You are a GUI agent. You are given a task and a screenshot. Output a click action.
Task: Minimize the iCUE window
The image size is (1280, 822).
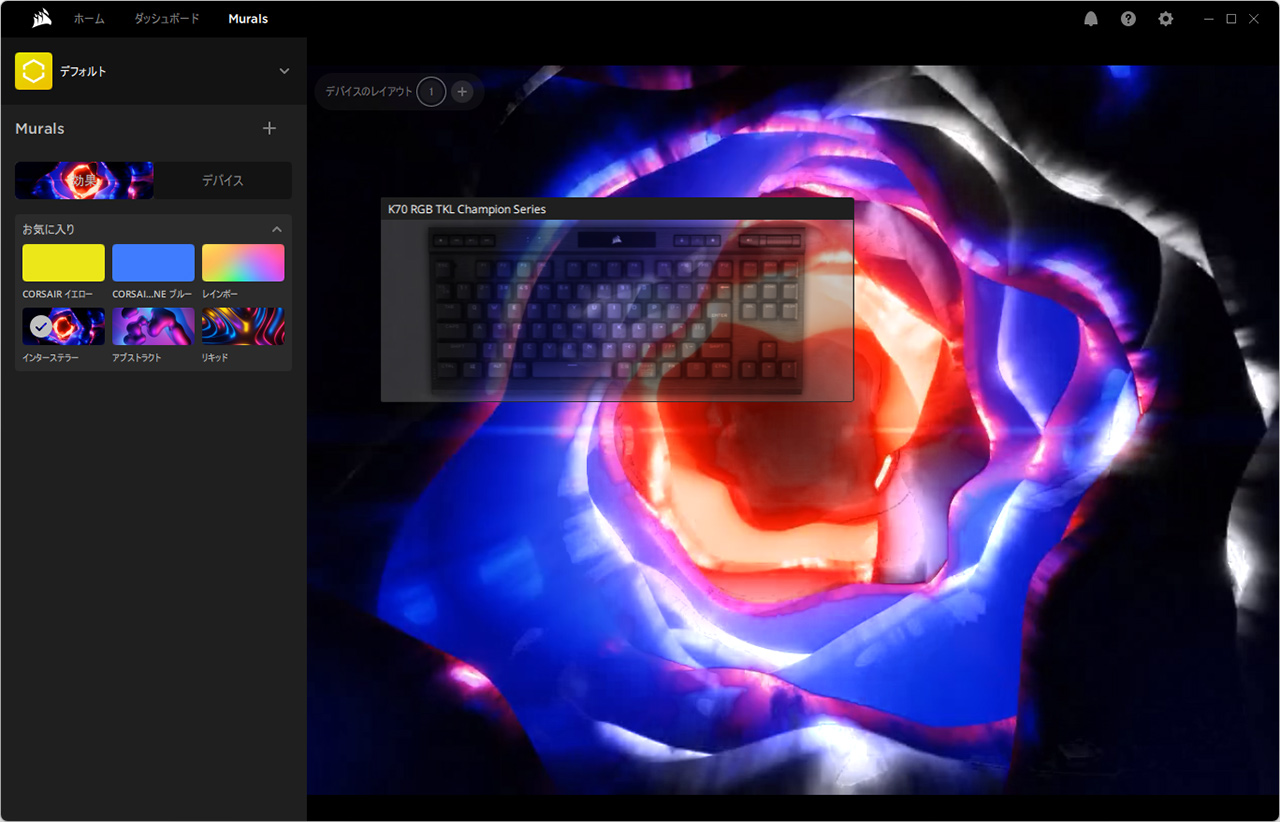point(1209,18)
